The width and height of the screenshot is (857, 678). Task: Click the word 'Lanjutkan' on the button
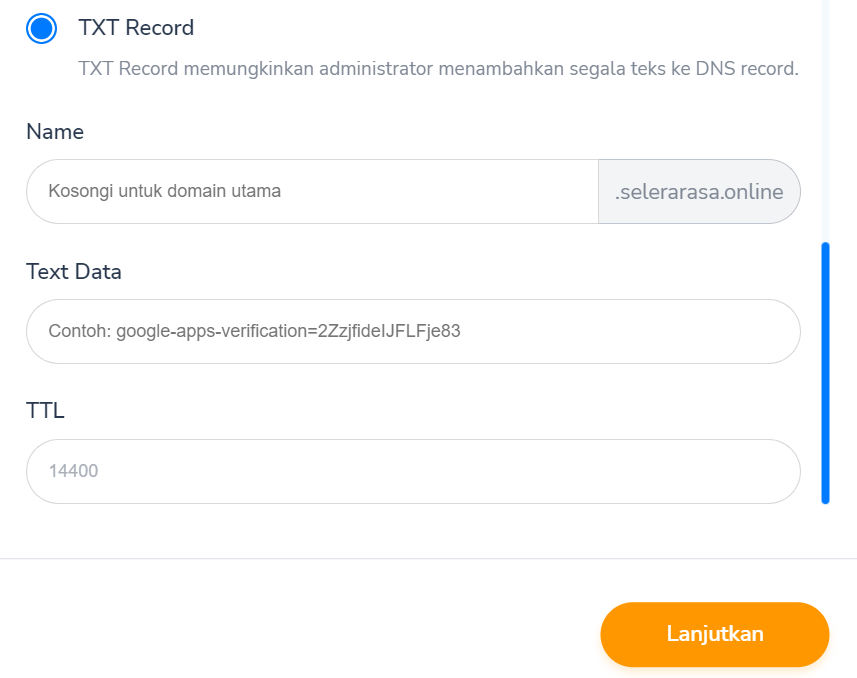click(x=715, y=634)
